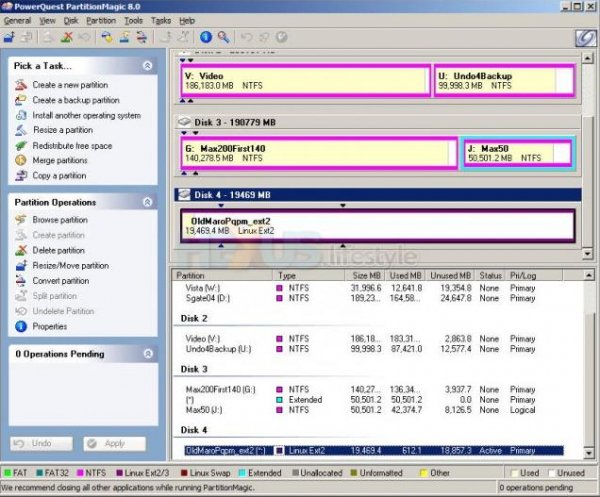The width and height of the screenshot is (600, 497).
Task: Click the Partition column header
Action: click(x=223, y=275)
